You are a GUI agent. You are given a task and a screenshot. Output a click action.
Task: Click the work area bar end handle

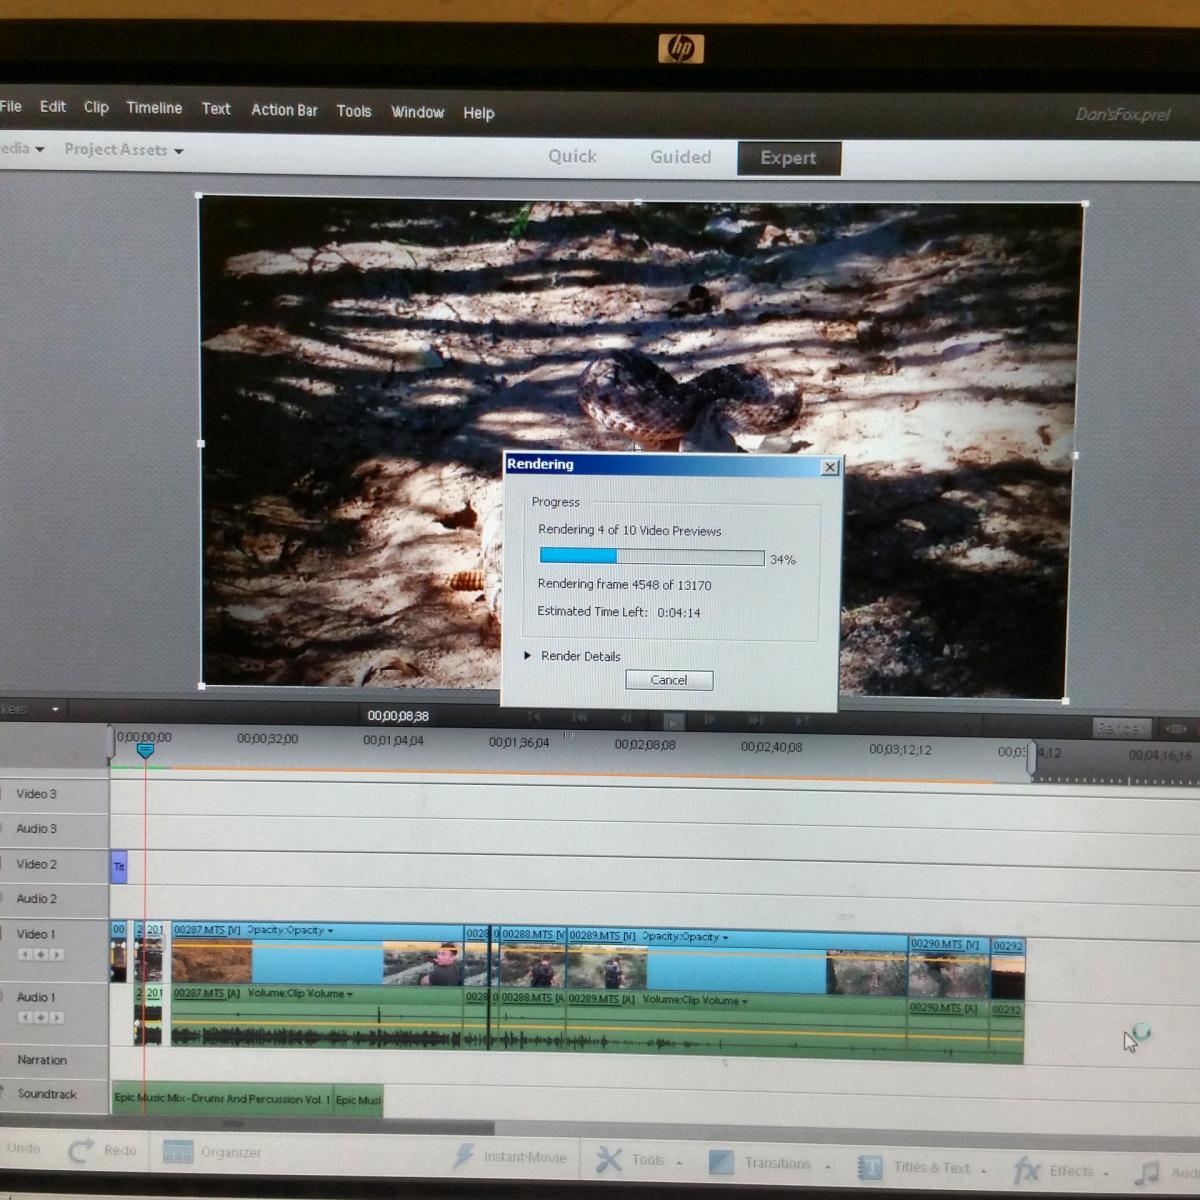tap(1031, 757)
